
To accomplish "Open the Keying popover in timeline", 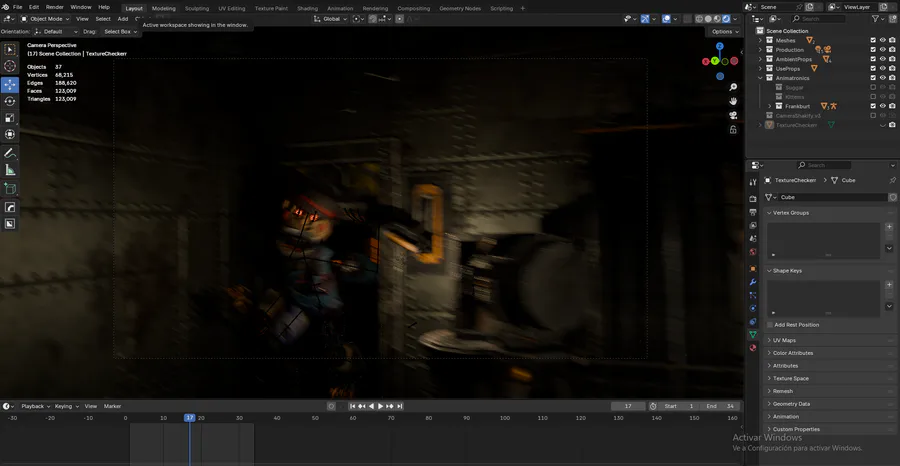I will (x=67, y=406).
